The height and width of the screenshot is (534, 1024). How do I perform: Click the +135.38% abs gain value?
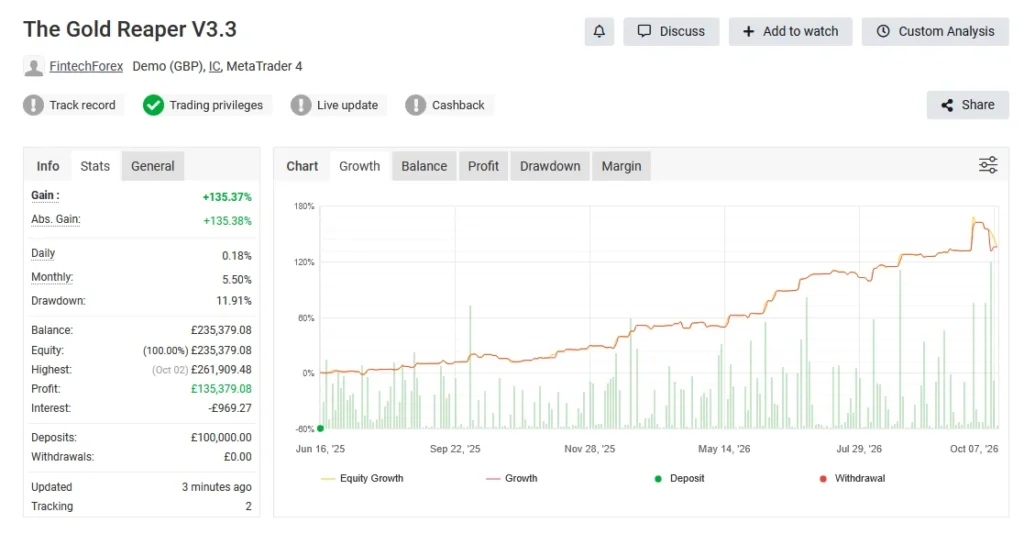(227, 221)
